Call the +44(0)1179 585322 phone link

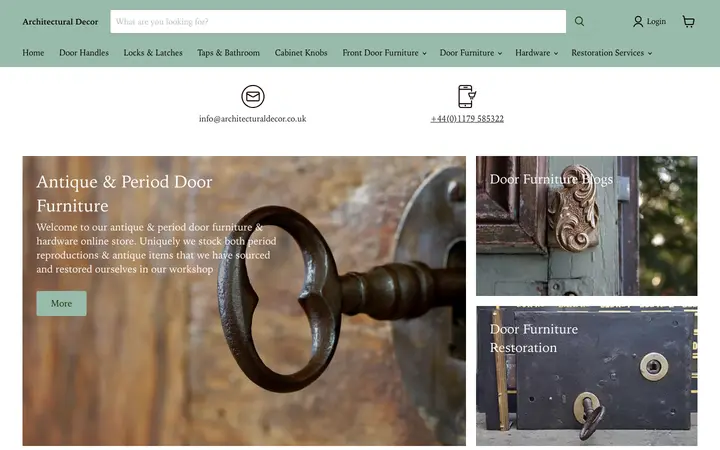[x=467, y=118]
